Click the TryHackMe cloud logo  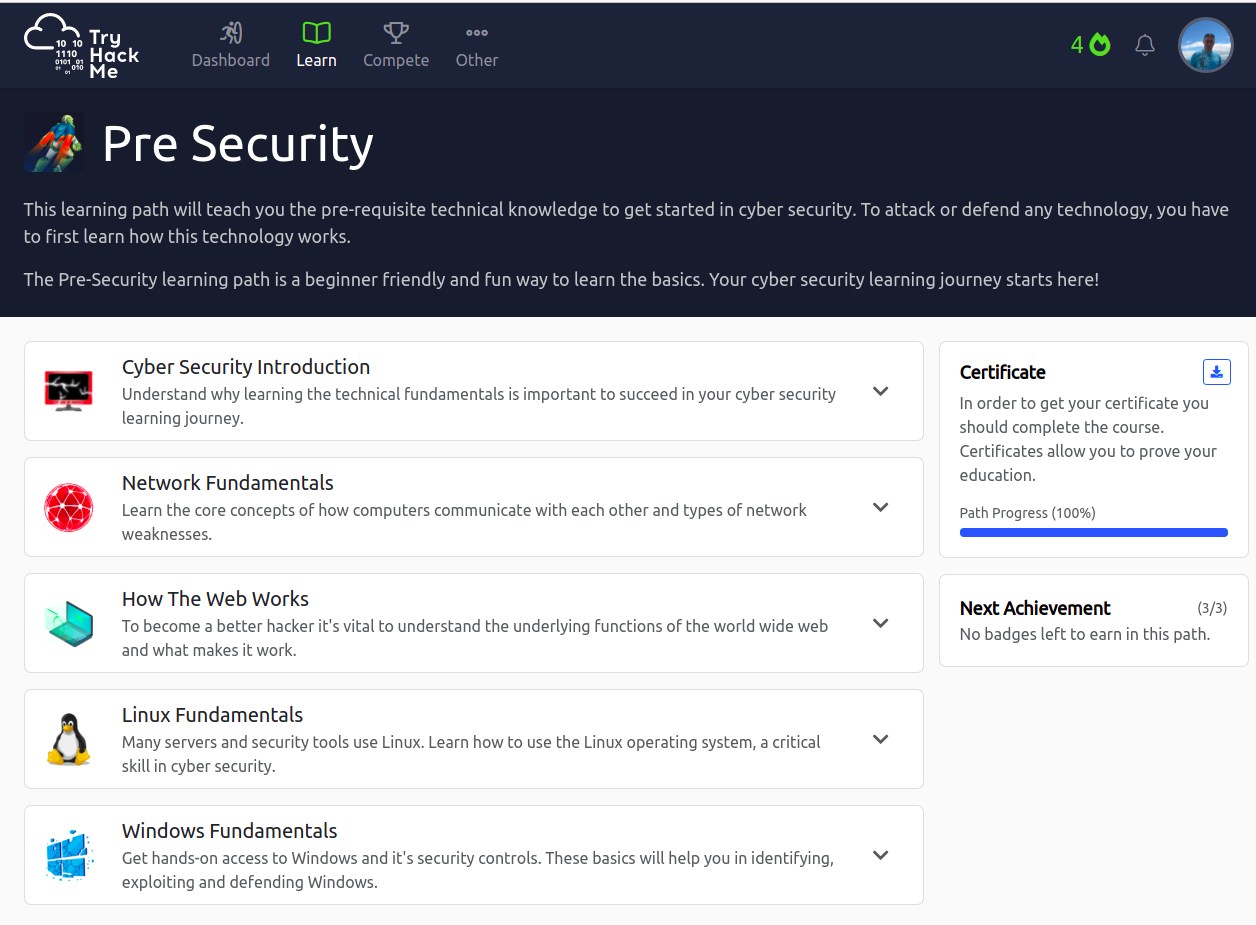pyautogui.click(x=82, y=45)
